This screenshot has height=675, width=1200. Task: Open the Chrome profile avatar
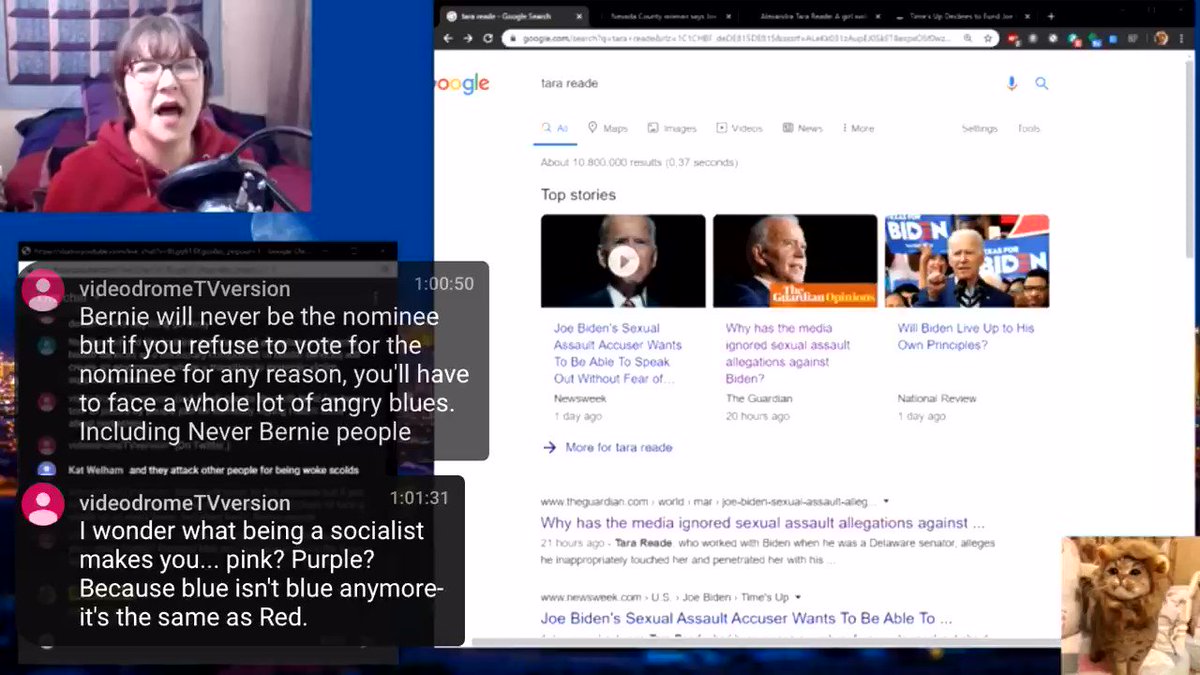click(1162, 38)
